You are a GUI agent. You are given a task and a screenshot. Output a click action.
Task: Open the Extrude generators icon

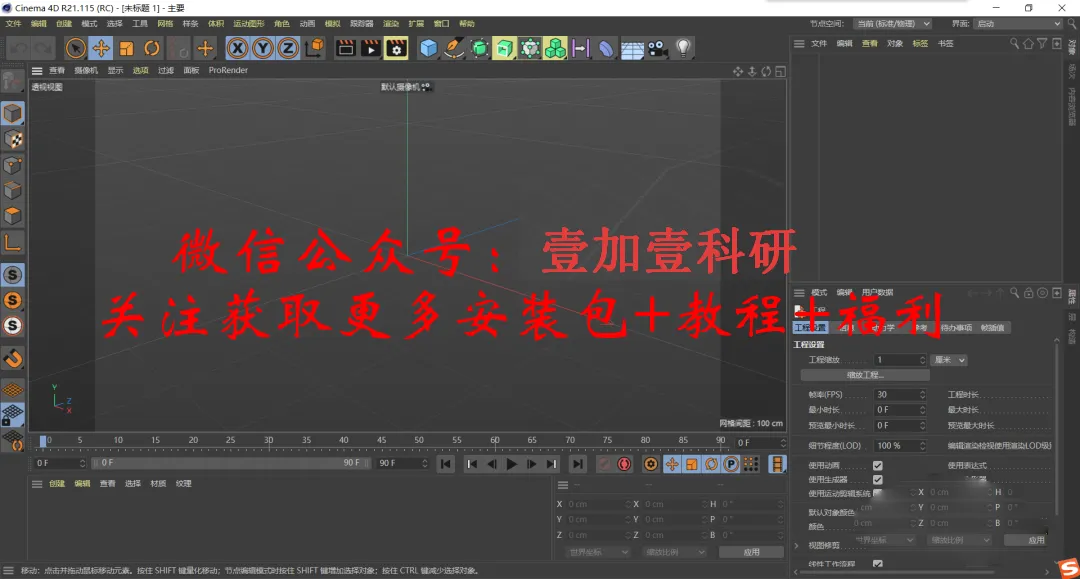[x=504, y=48]
